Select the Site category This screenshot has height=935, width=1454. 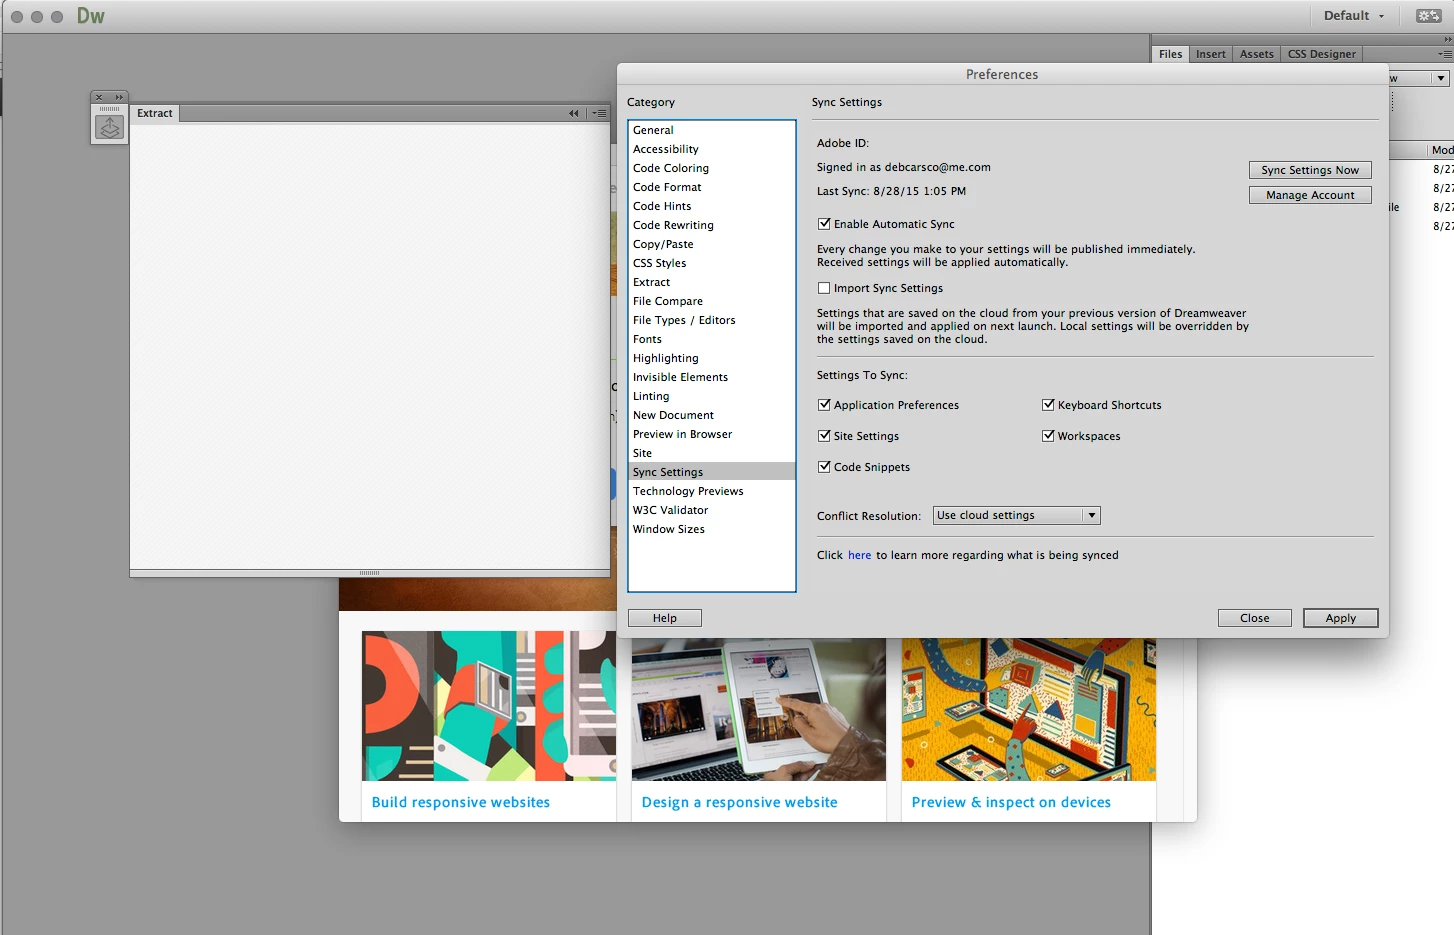pyautogui.click(x=712, y=453)
